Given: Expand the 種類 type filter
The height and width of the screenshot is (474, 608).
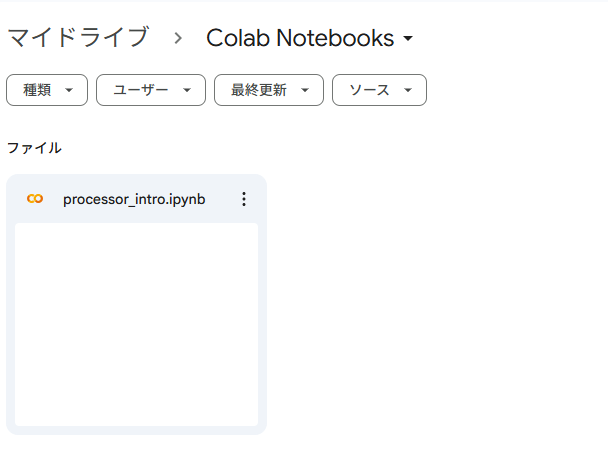Looking at the screenshot, I should (x=47, y=90).
